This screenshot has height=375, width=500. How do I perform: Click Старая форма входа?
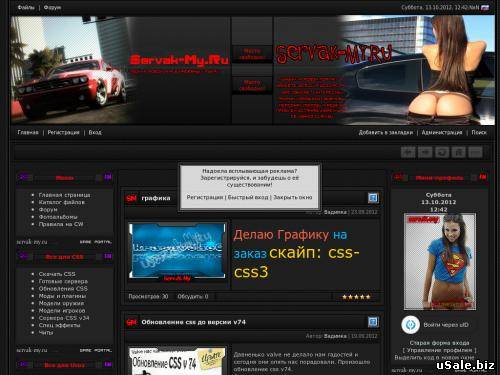(x=439, y=343)
